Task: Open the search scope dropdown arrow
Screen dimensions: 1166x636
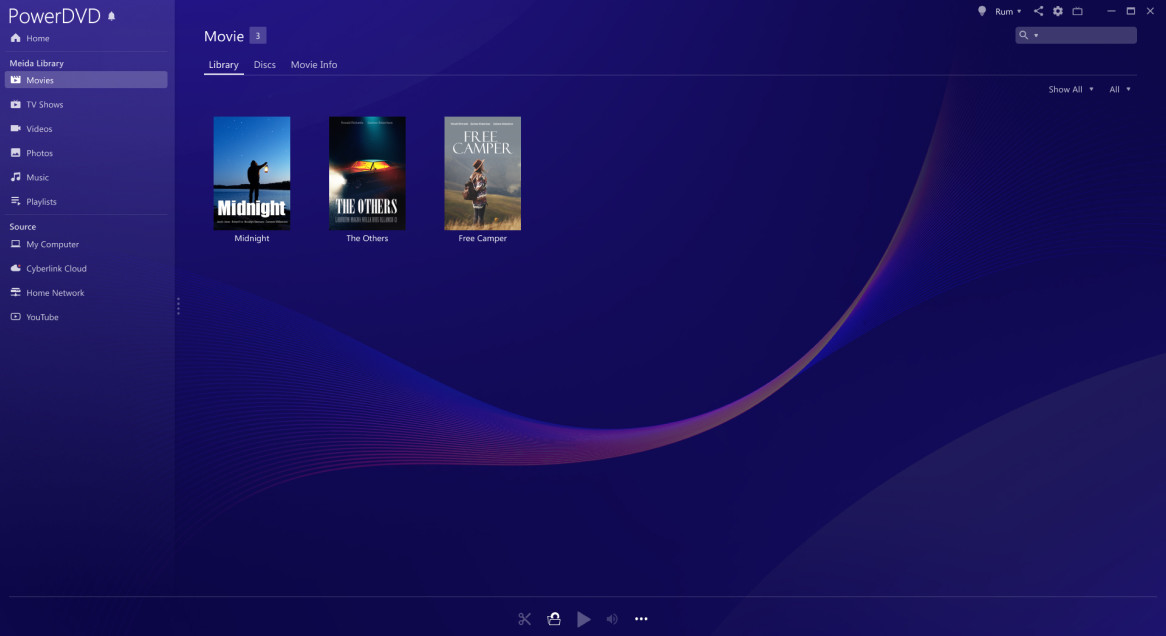Action: (x=1036, y=34)
